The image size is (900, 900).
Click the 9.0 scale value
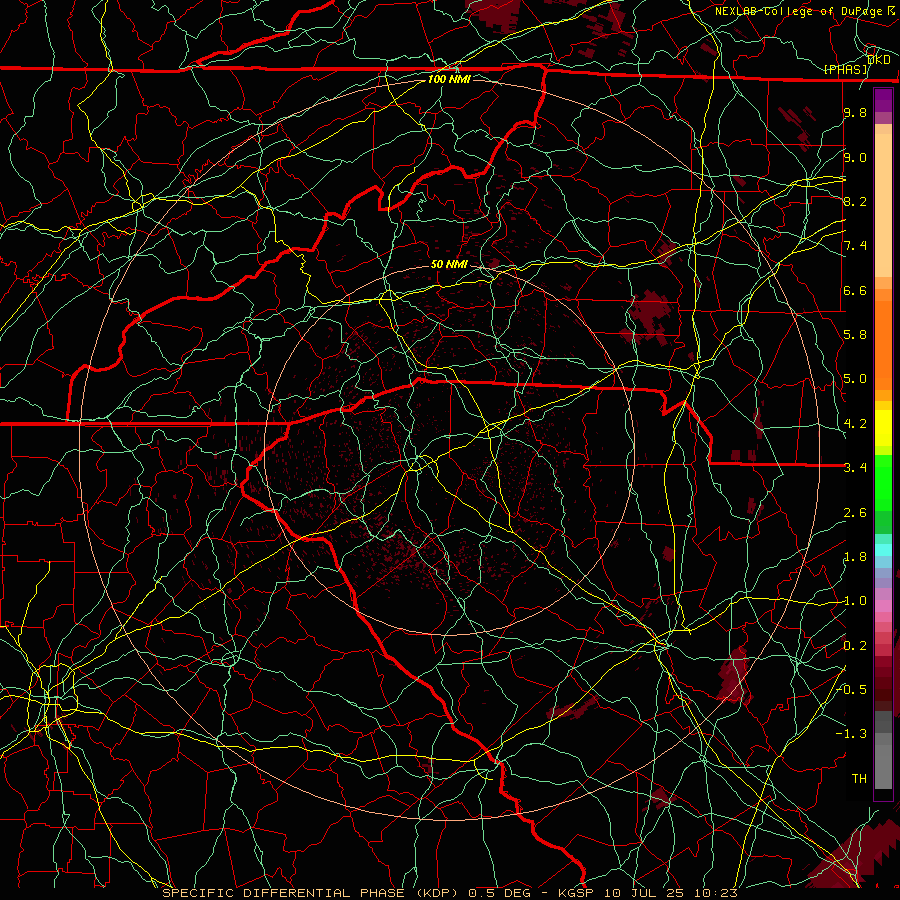(855, 157)
